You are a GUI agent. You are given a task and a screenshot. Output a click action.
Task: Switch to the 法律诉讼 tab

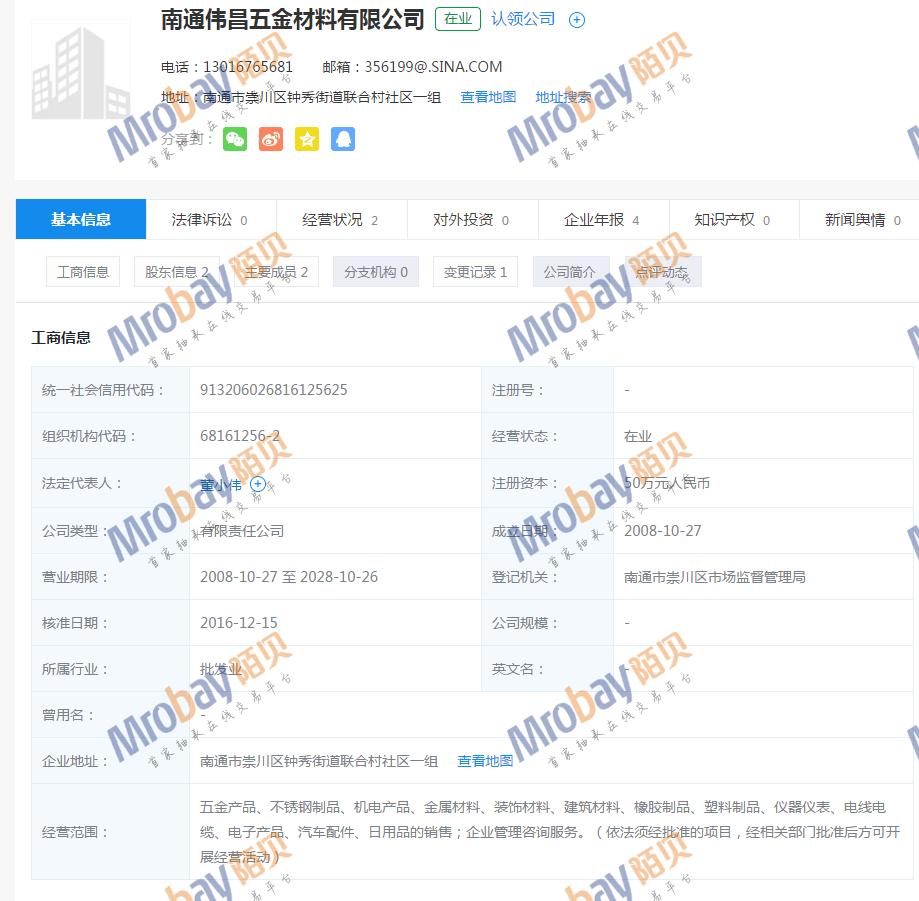pos(210,220)
